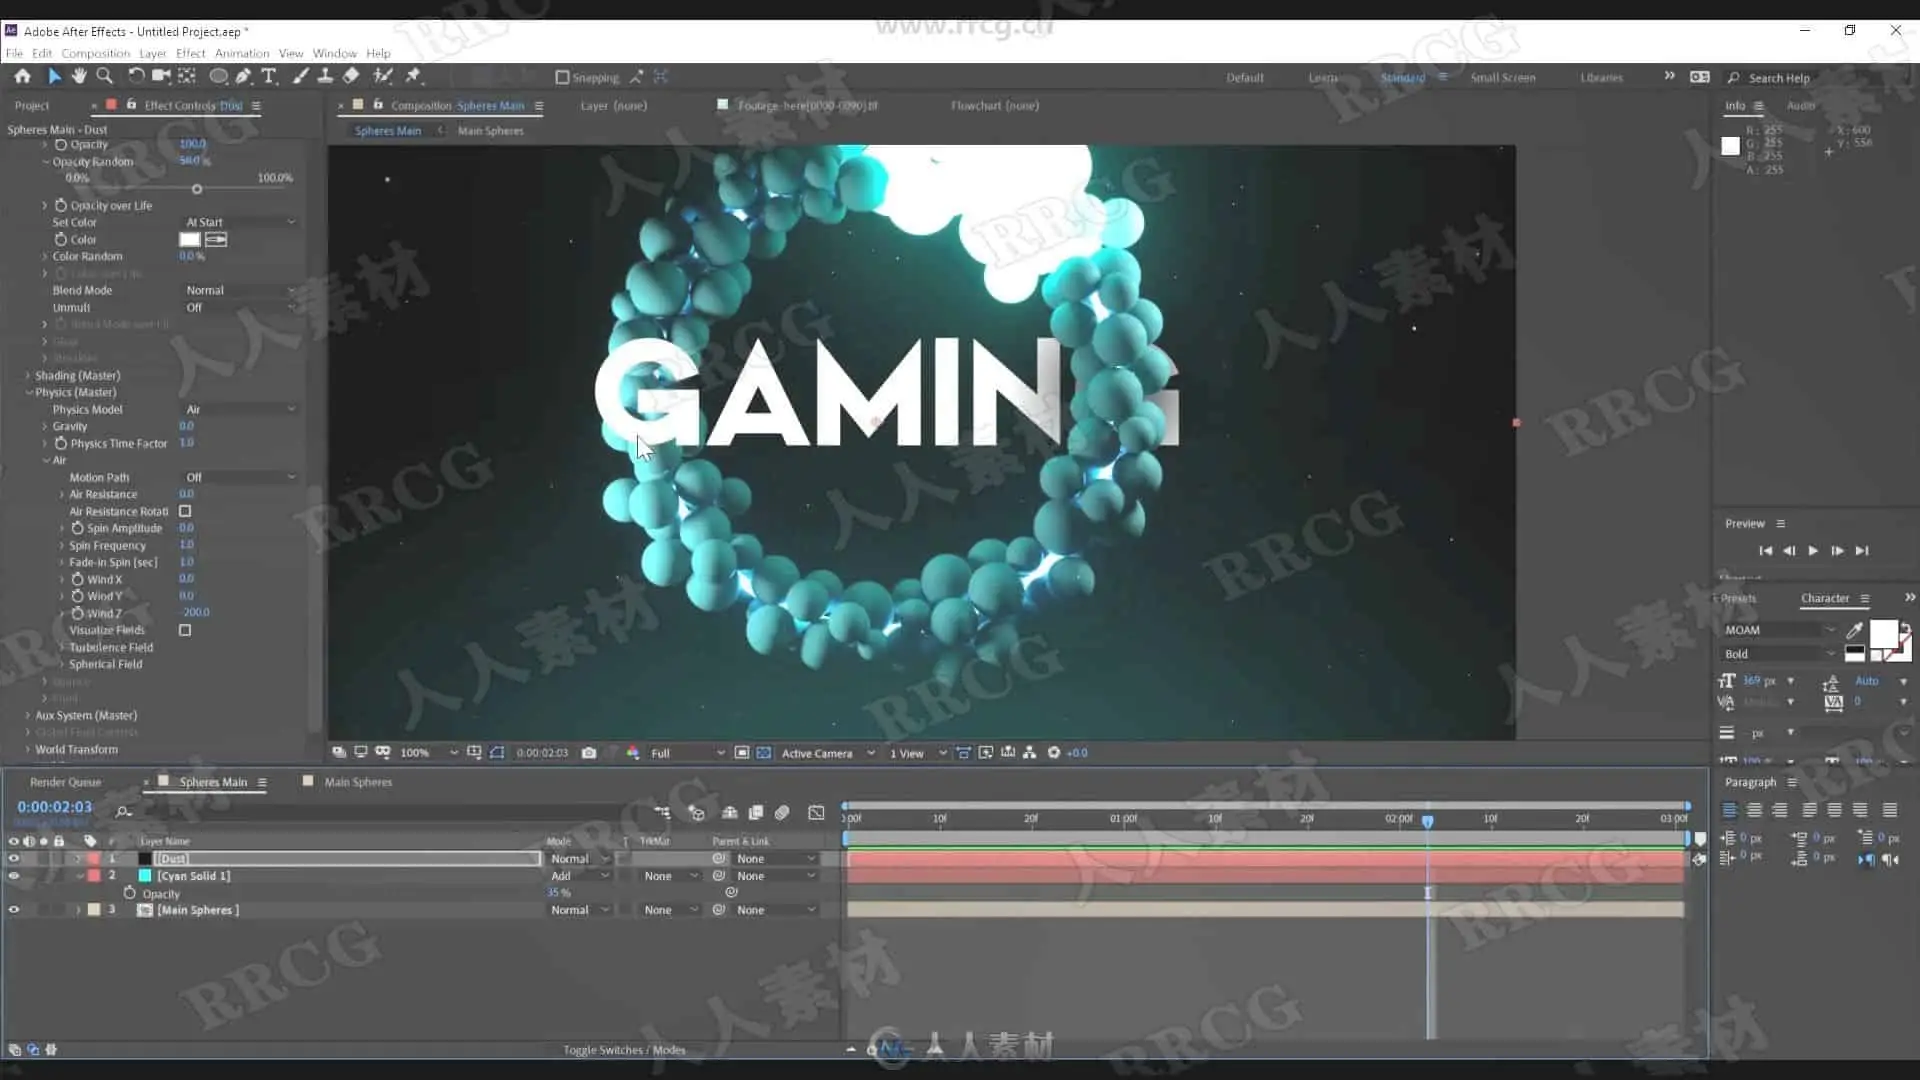Screen dimensions: 1920x1080
Task: Enable the Snapping checkbox
Action: (x=562, y=77)
